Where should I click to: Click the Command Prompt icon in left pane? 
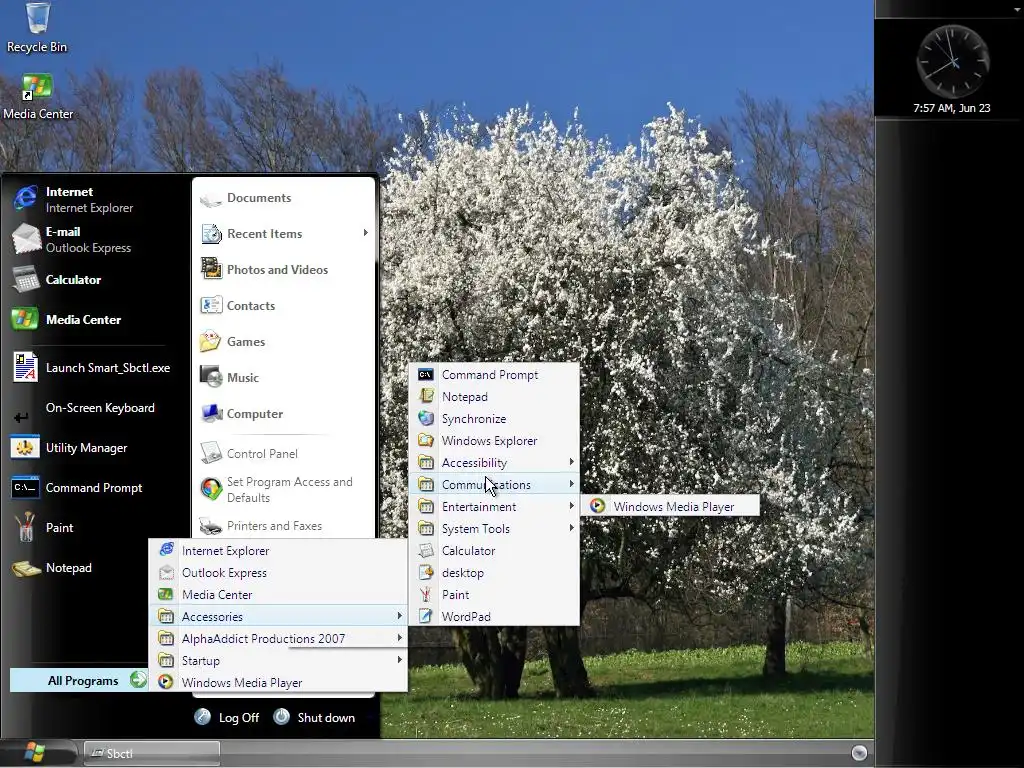25,487
